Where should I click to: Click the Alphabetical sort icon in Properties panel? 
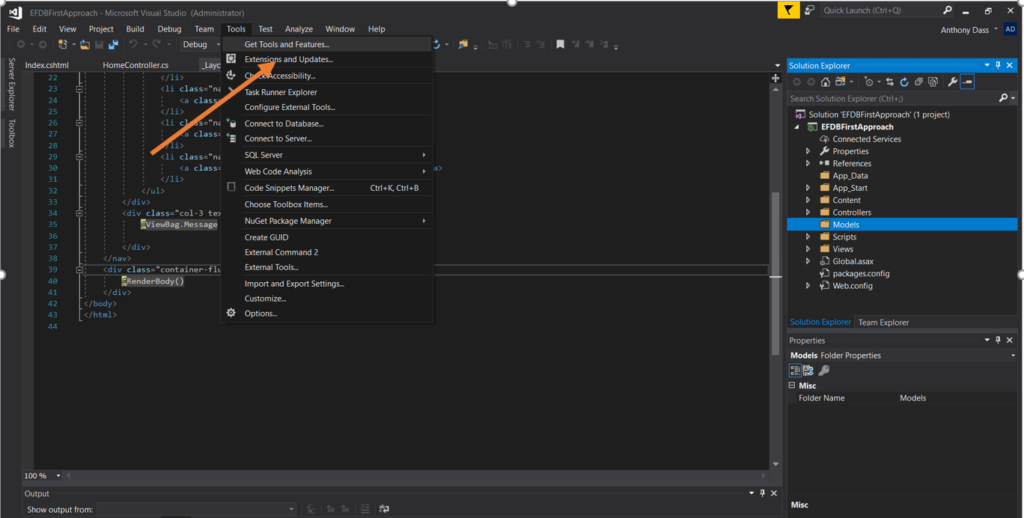808,370
